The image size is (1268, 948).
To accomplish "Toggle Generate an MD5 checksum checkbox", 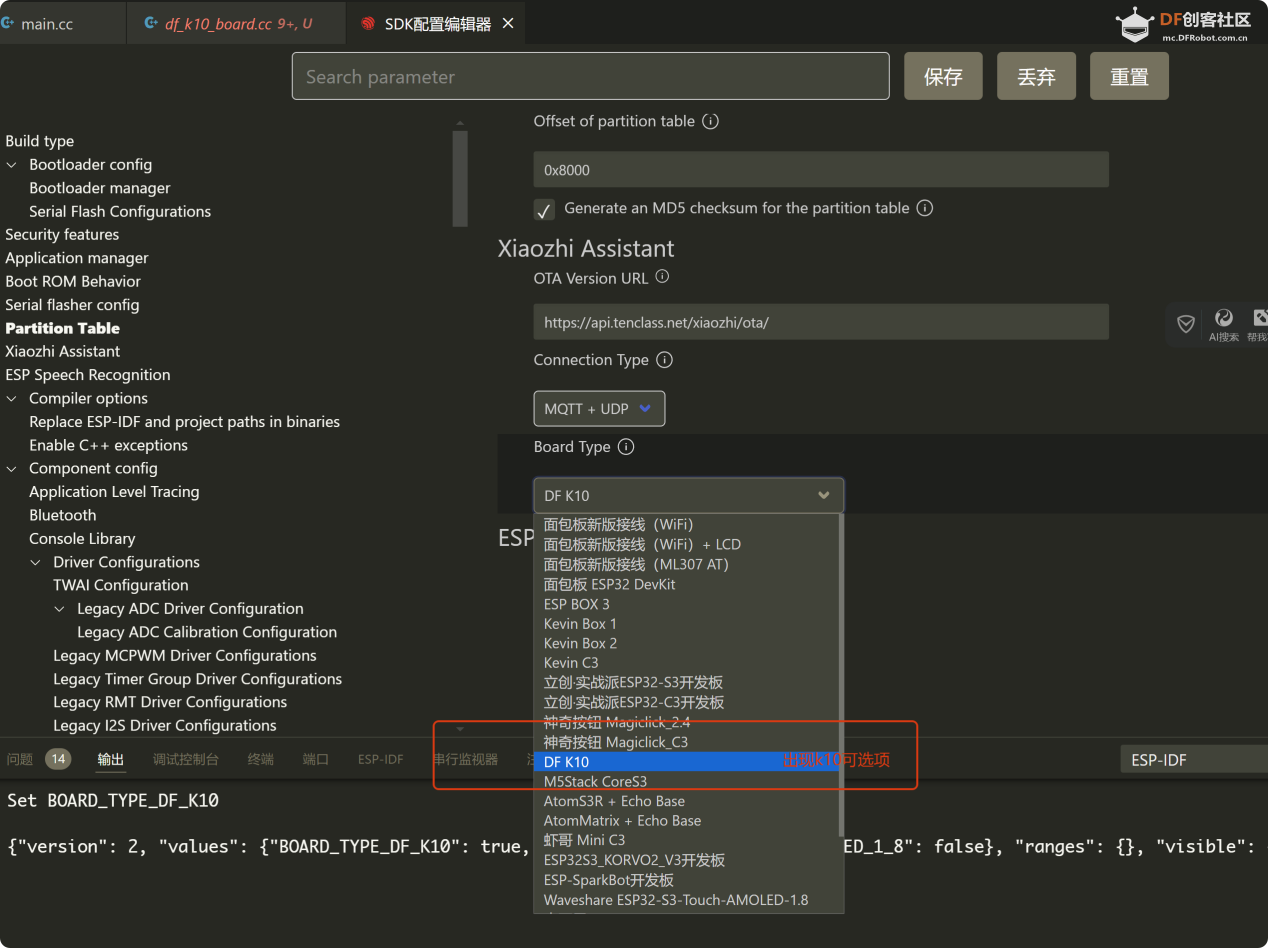I will pyautogui.click(x=544, y=209).
